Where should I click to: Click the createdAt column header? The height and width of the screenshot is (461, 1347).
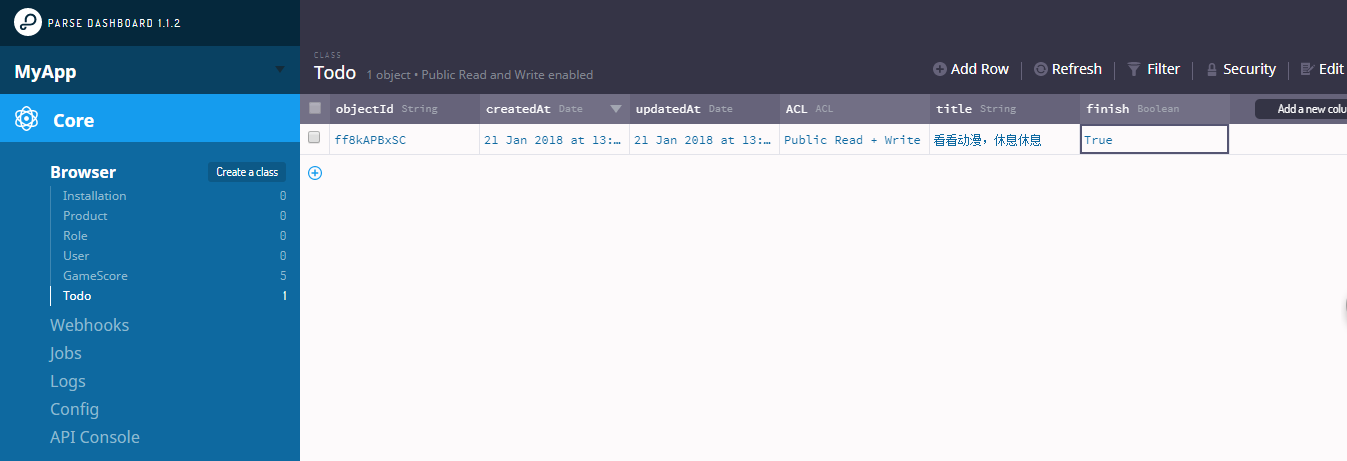pyautogui.click(x=554, y=108)
